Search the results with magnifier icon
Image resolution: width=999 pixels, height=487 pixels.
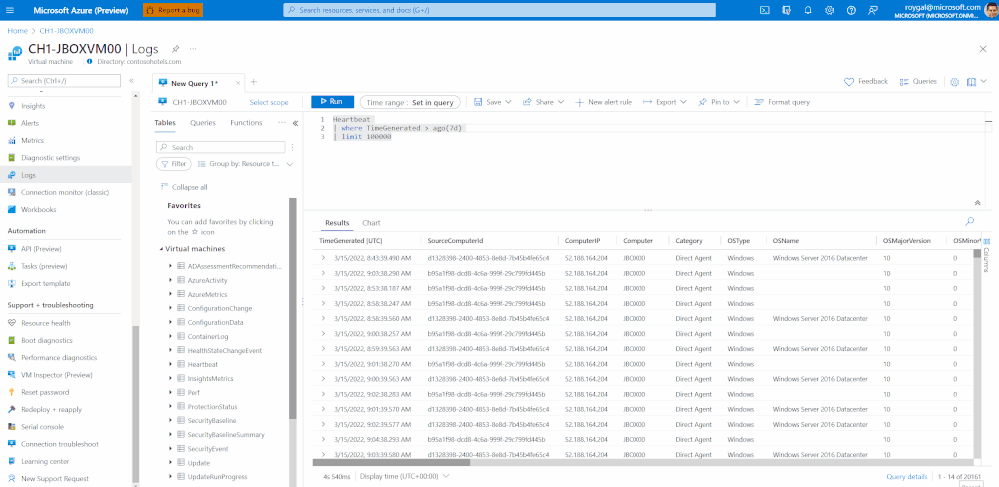tap(970, 221)
